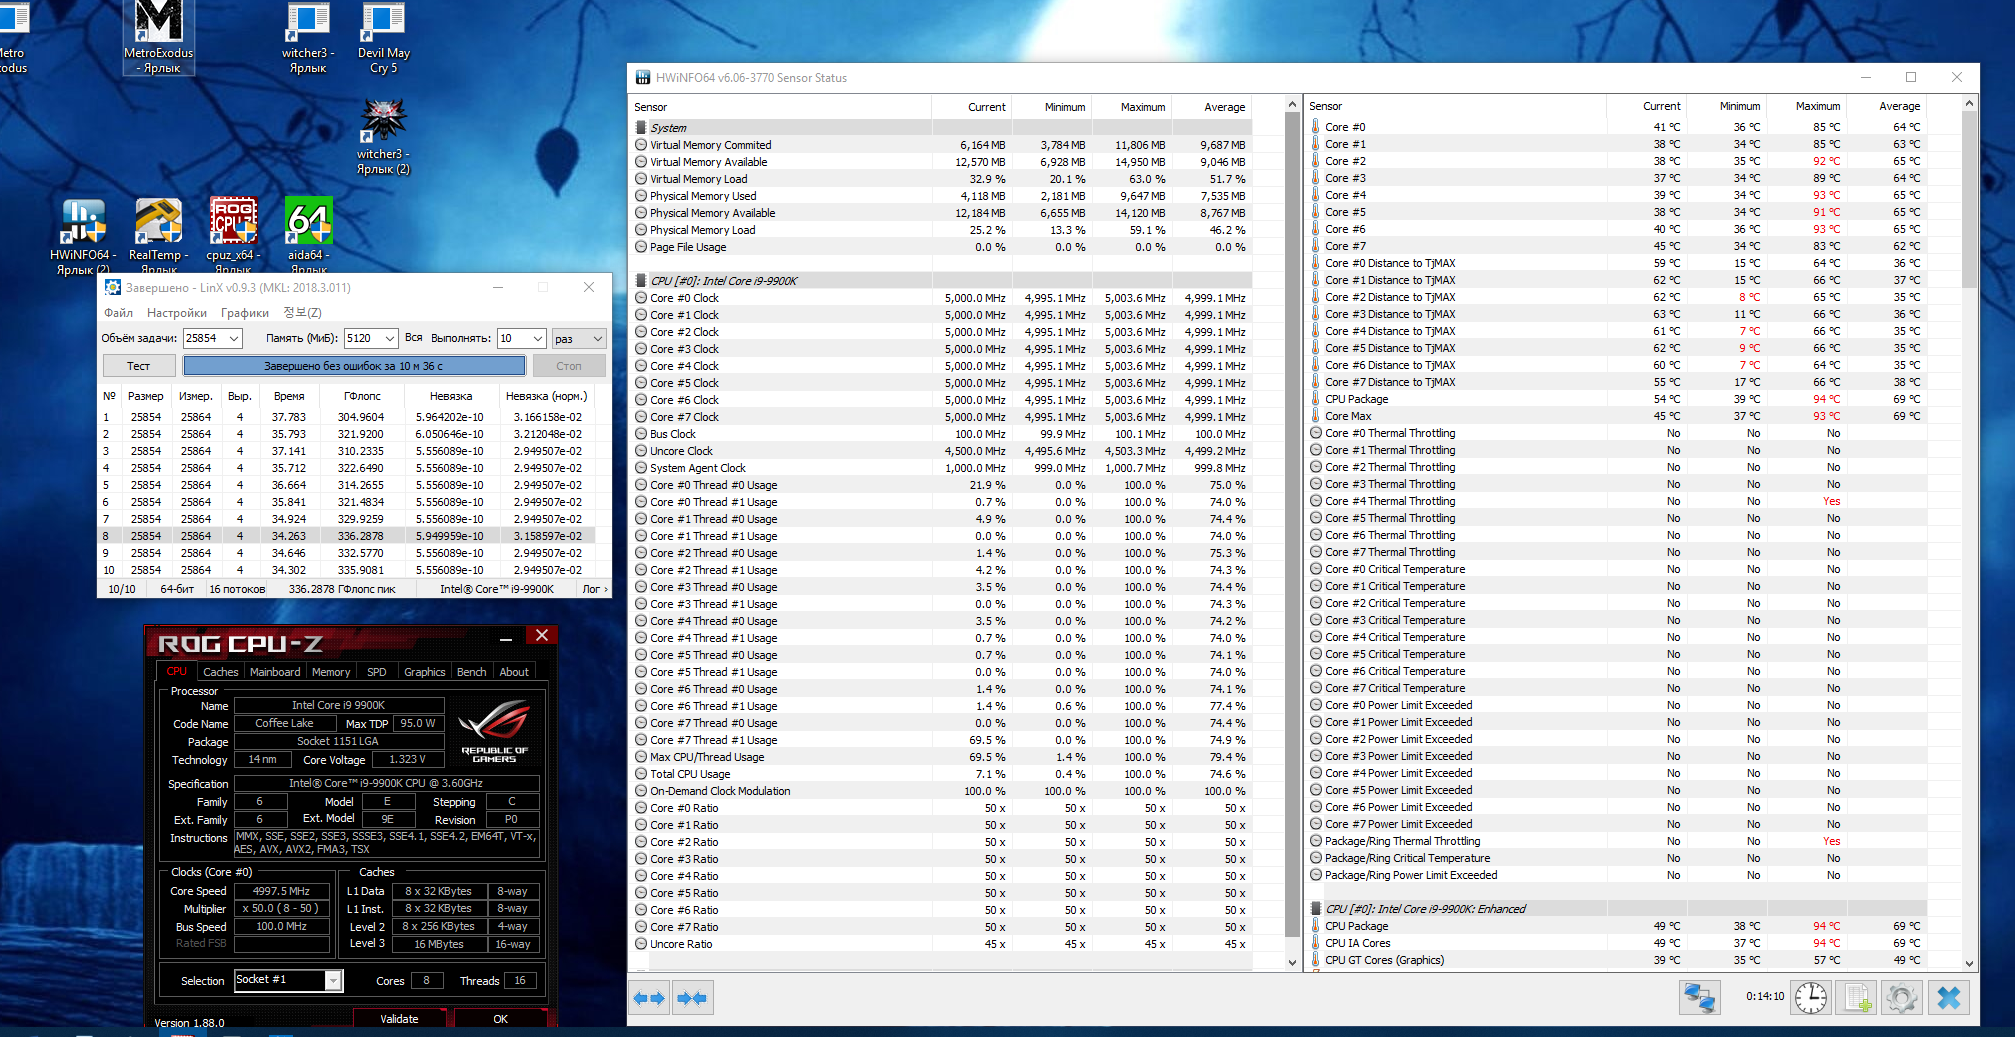Click the clock reset timer icon in HWiNFO
The height and width of the screenshot is (1037, 2015).
coord(1810,997)
